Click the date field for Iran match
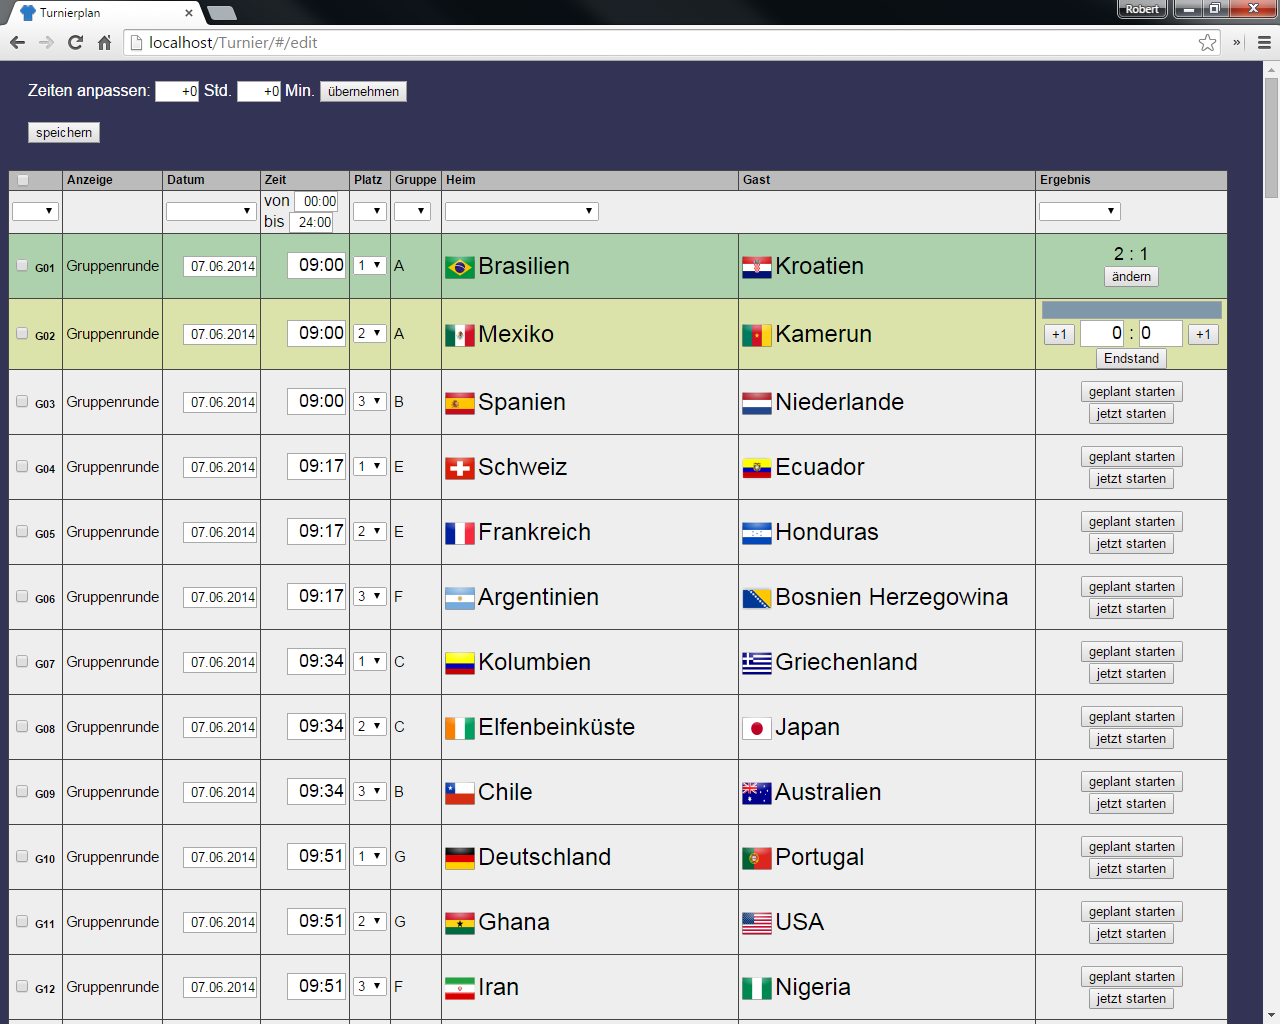The image size is (1280, 1024). (x=220, y=987)
